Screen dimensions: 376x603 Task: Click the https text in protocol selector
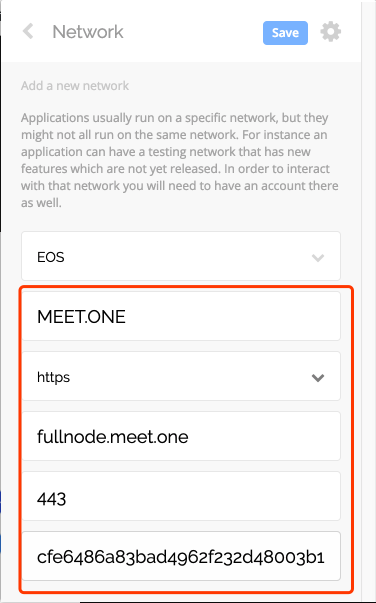tap(53, 377)
